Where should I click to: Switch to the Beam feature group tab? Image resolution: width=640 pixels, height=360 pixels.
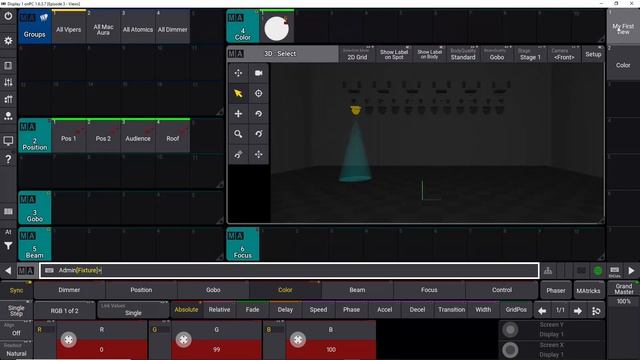(357, 290)
